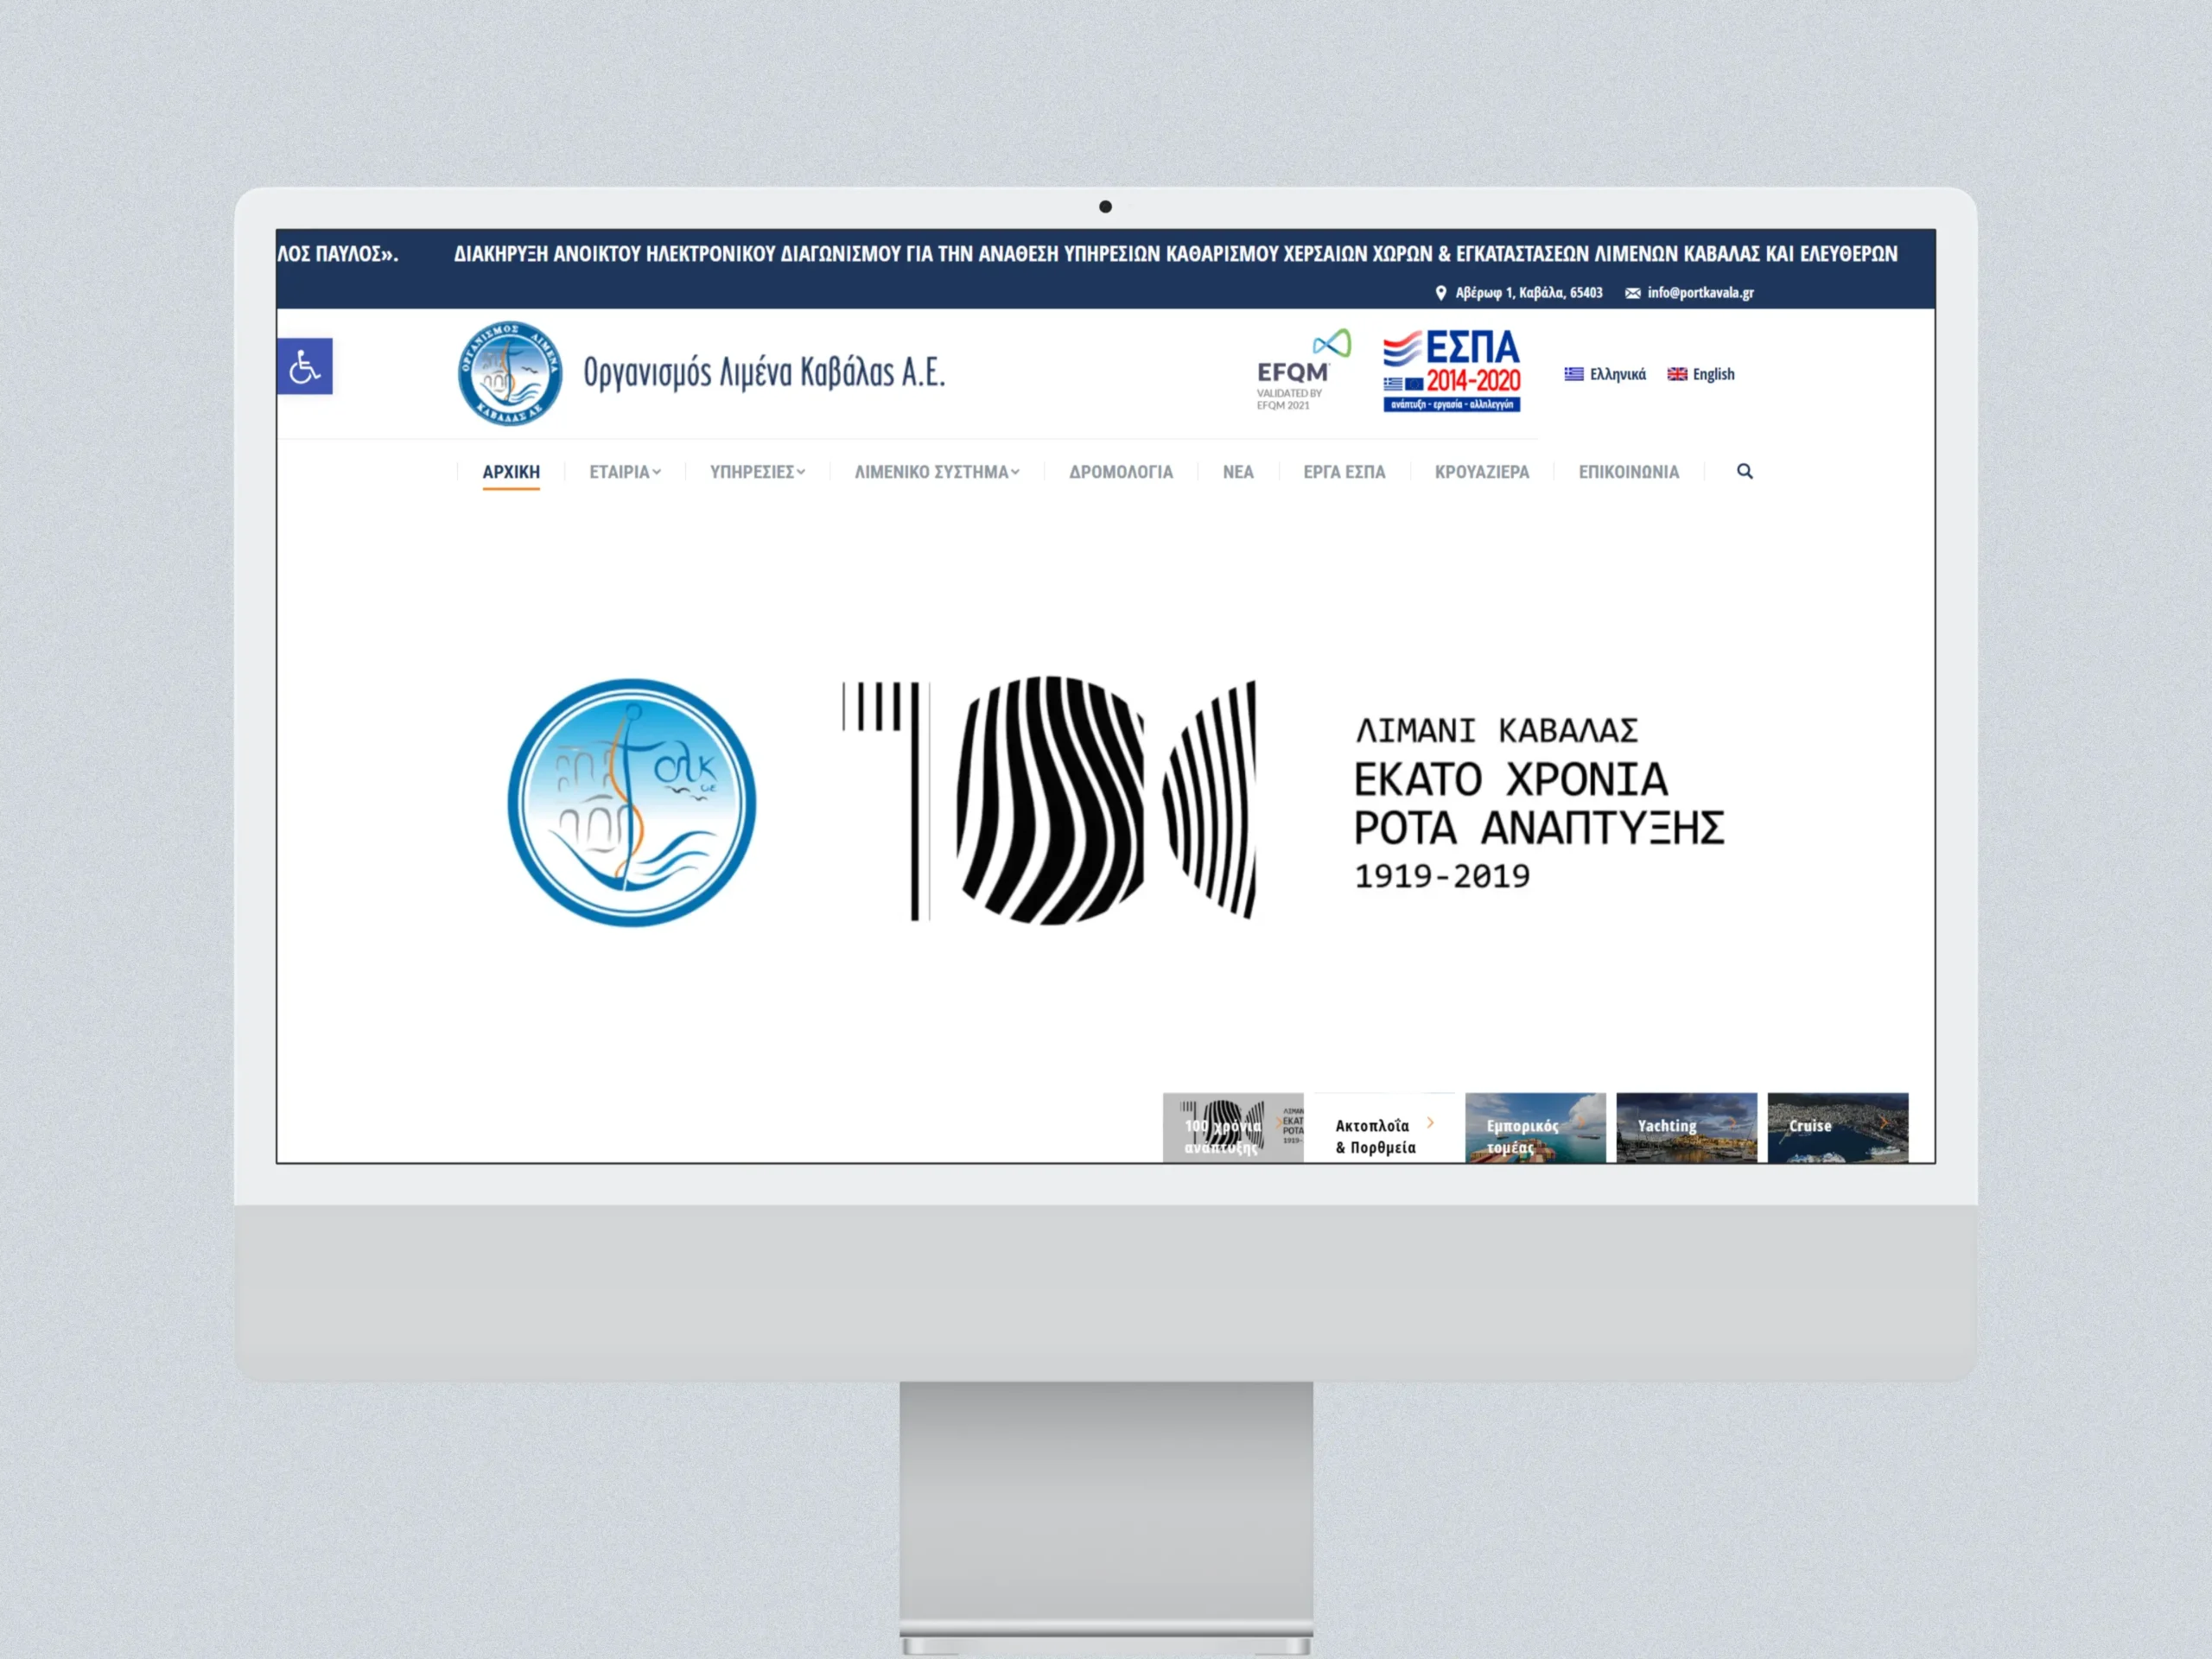The width and height of the screenshot is (2212, 1659).
Task: Click the round port authority logo
Action: point(509,373)
